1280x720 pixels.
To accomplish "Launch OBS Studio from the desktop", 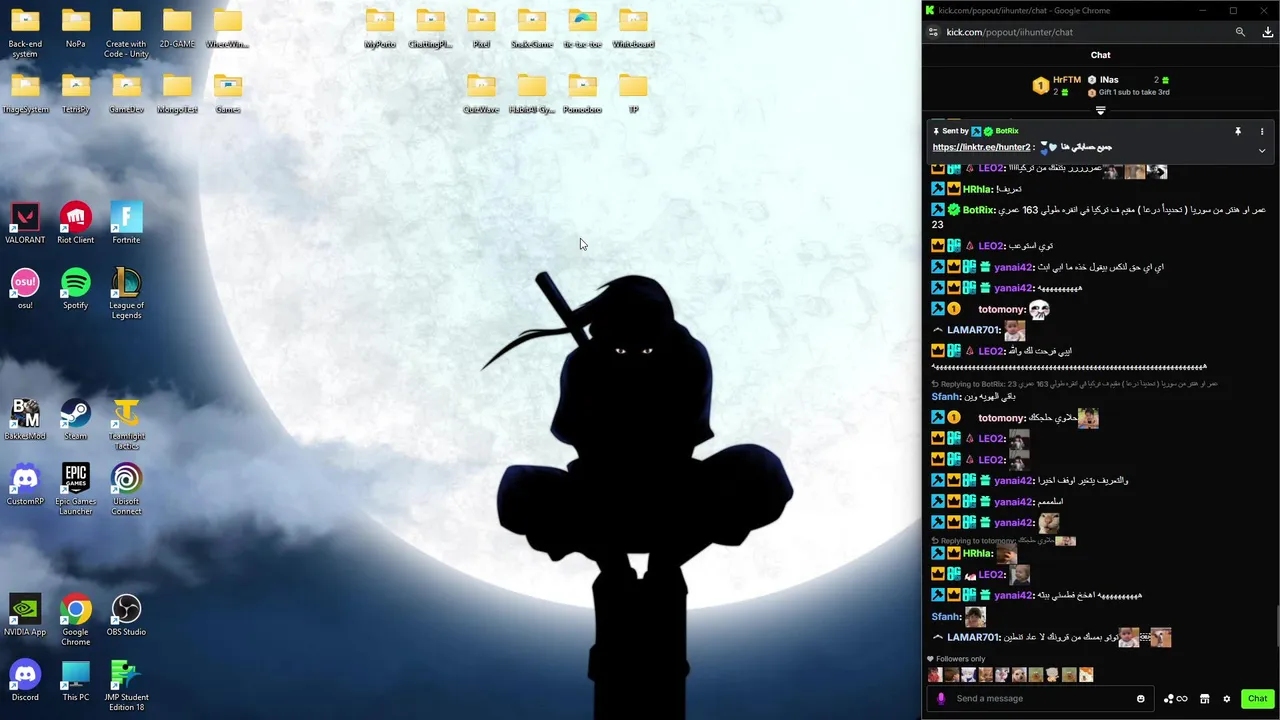I will click(x=126, y=616).
